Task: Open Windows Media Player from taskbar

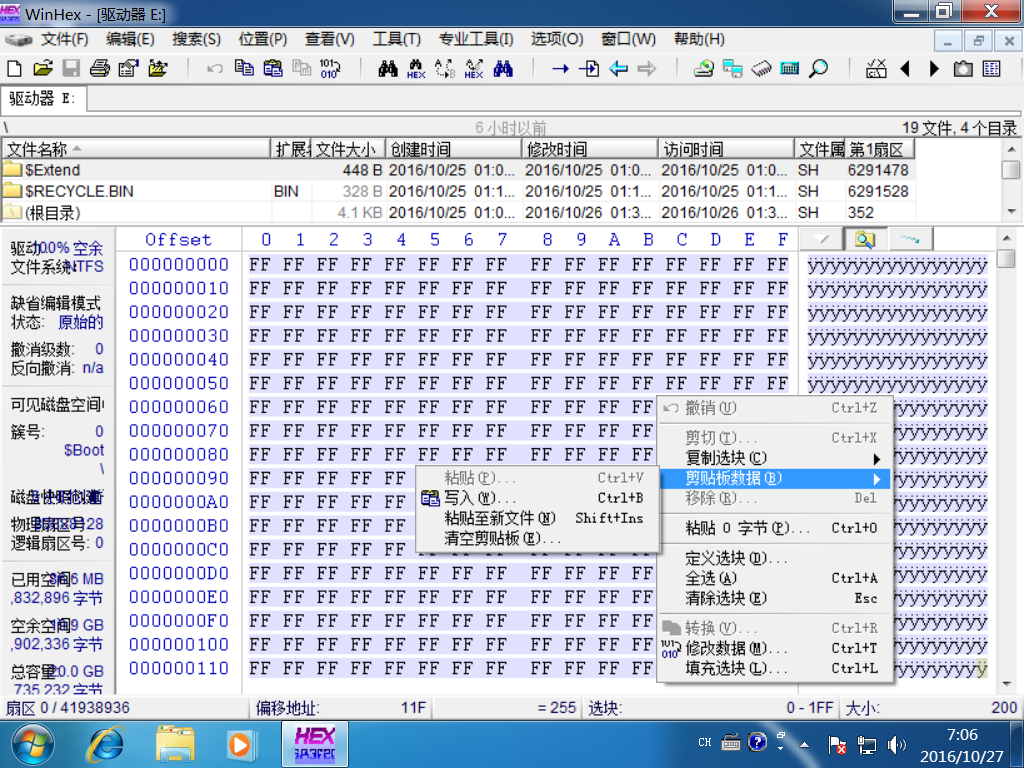Action: (241, 745)
